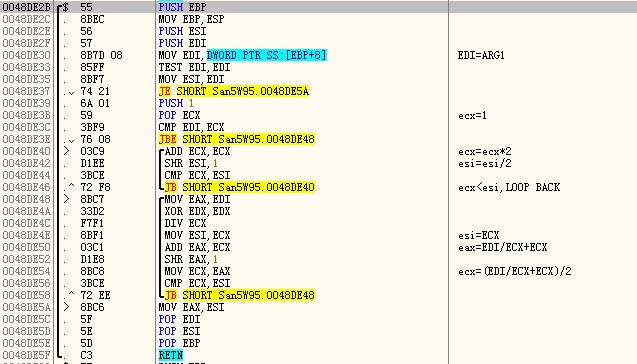Click the ecx<esi,LOOP BACK comment
This screenshot has width=637, height=364.
pyautogui.click(x=509, y=187)
